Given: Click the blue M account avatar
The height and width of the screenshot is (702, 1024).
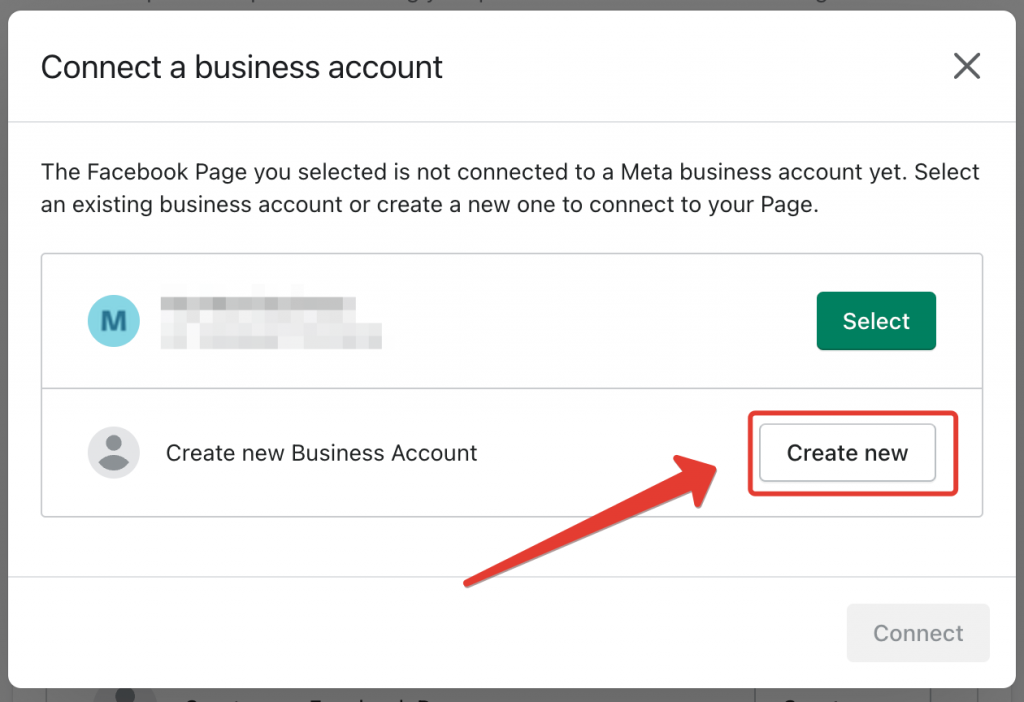Looking at the screenshot, I should 114,321.
